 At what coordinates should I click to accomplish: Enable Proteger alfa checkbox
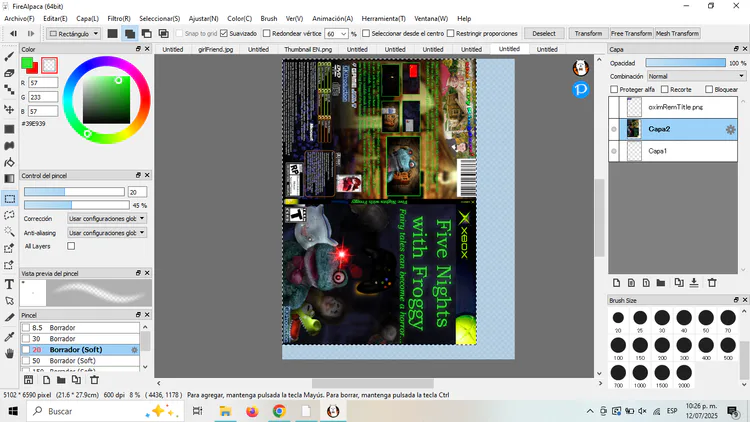[614, 89]
